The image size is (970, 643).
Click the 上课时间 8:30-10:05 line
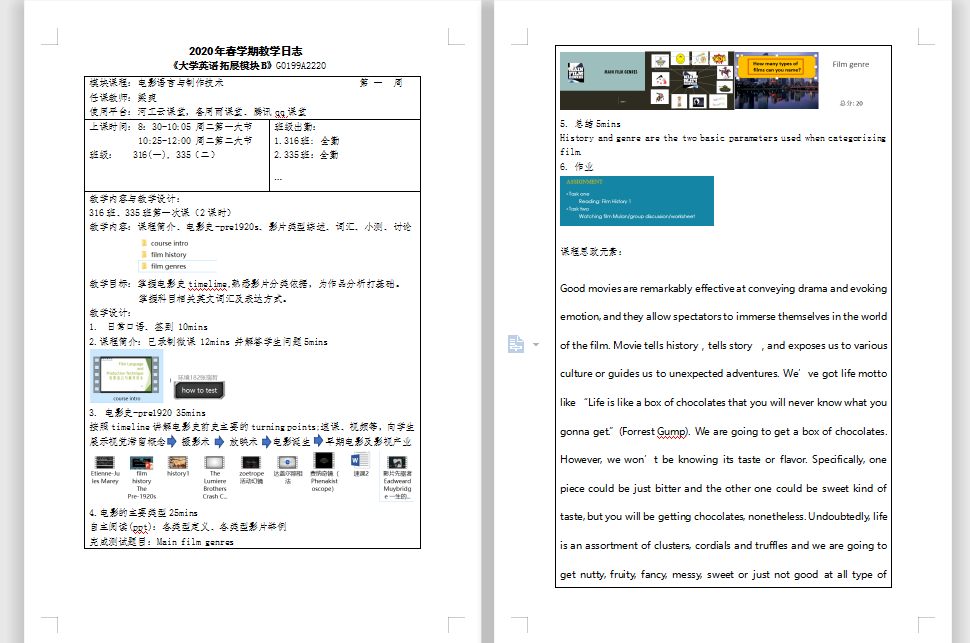point(171,127)
